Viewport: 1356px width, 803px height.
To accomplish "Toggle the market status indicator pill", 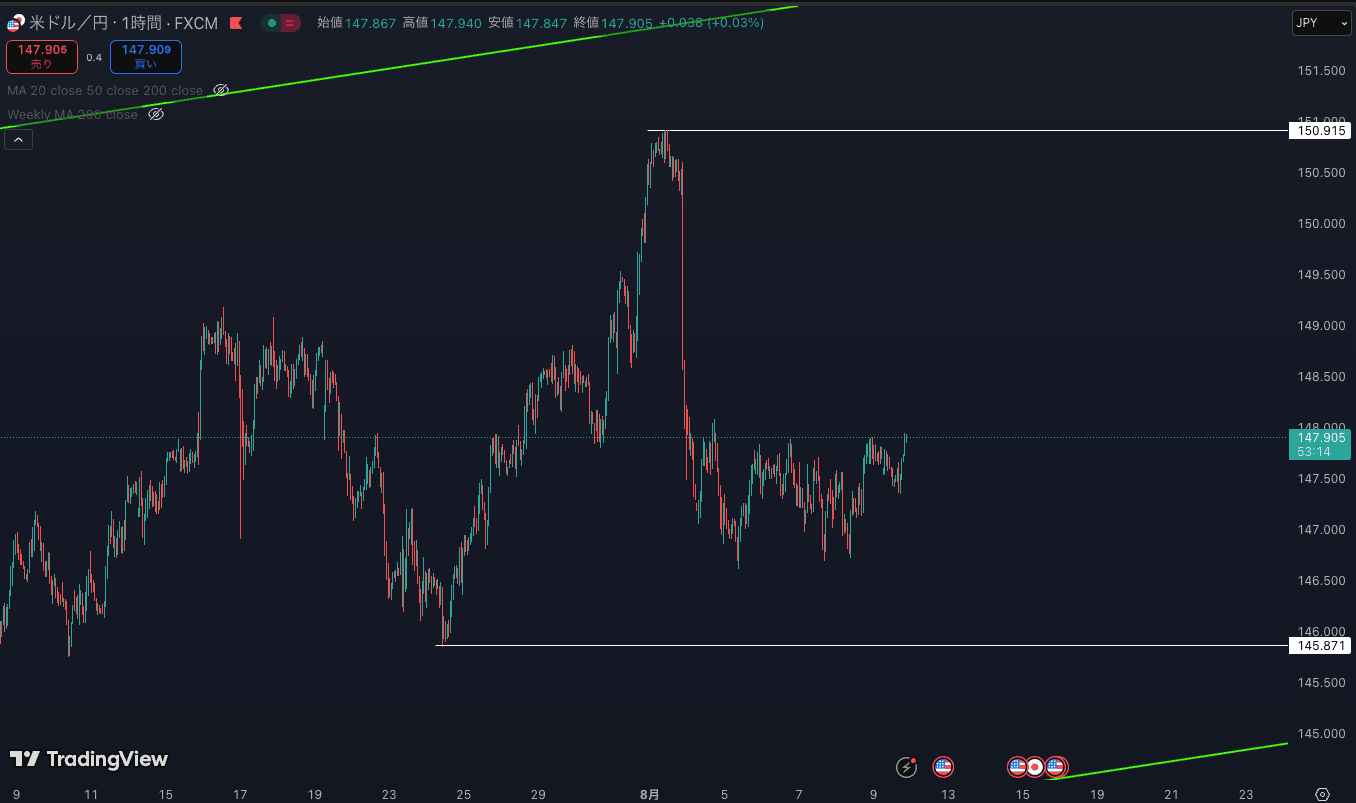I will pos(280,23).
